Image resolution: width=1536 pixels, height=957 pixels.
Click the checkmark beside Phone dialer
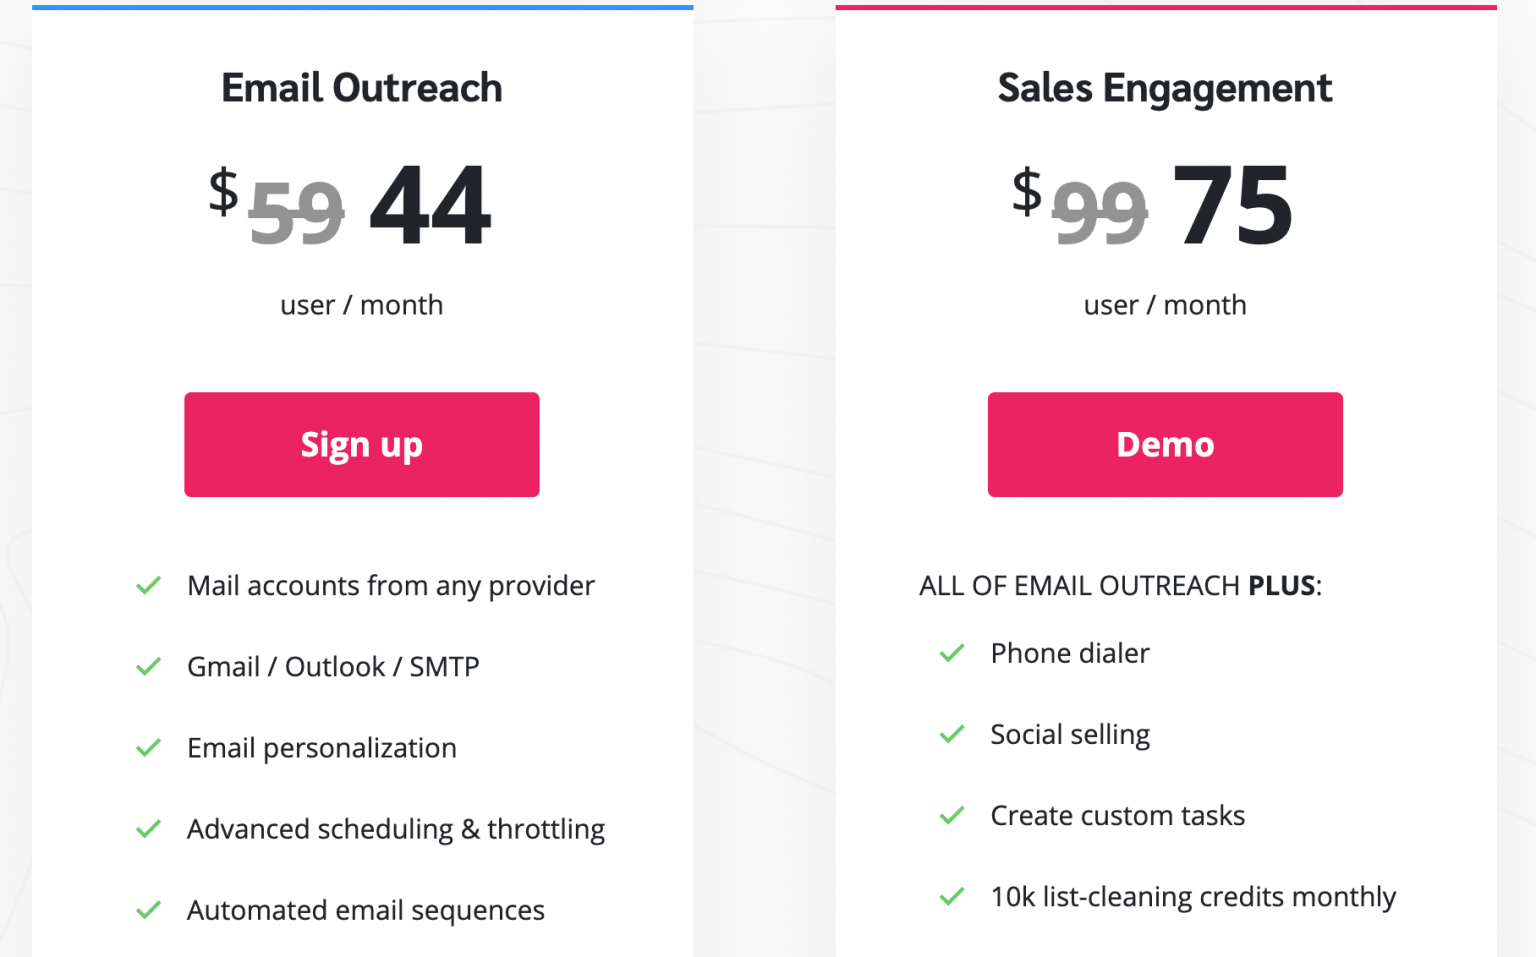[951, 654]
